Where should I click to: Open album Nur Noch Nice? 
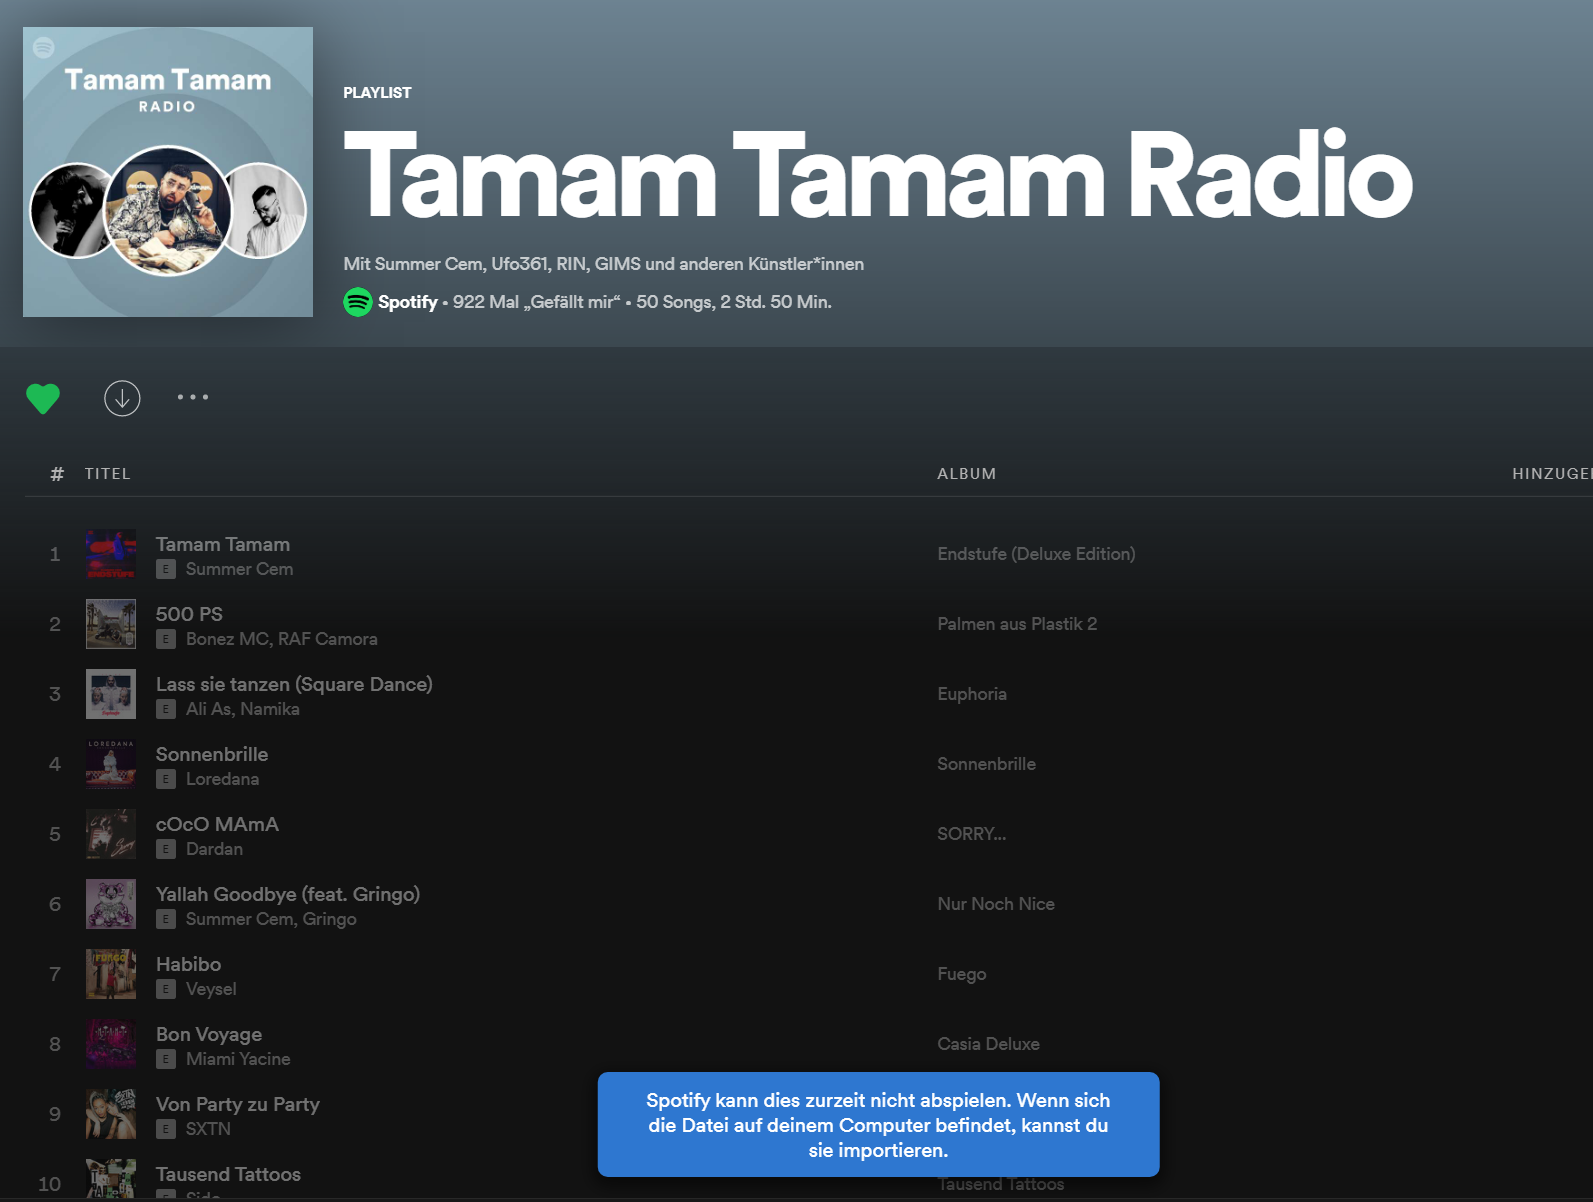[x=996, y=904]
